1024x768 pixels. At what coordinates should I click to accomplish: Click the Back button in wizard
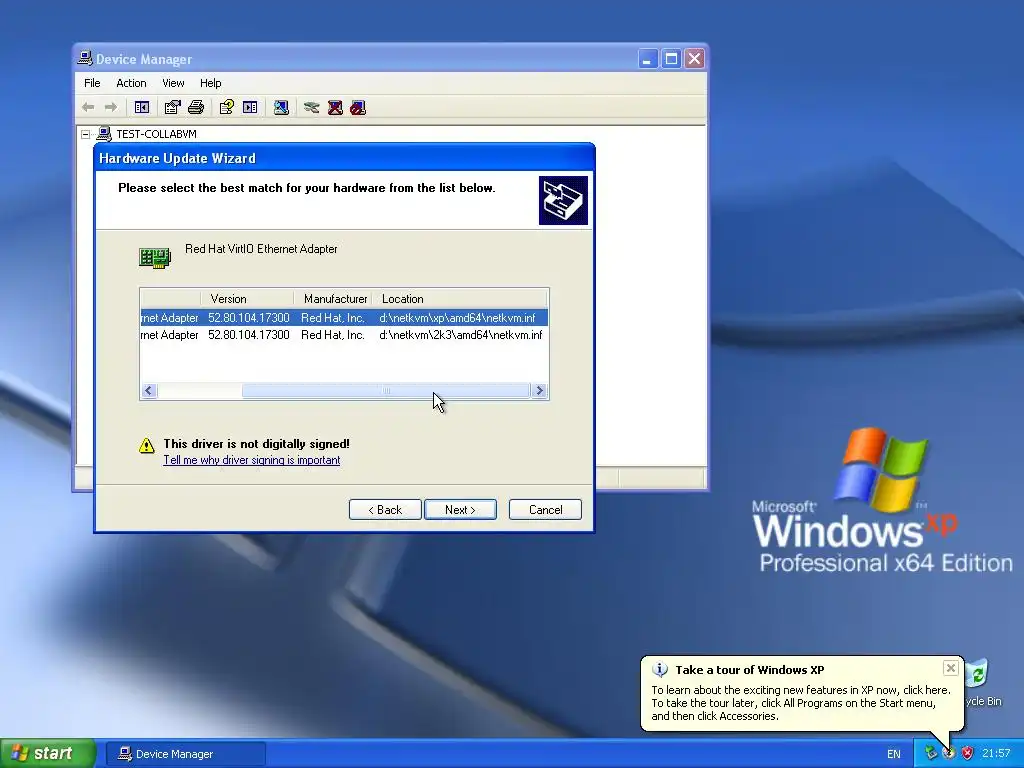pyautogui.click(x=385, y=510)
